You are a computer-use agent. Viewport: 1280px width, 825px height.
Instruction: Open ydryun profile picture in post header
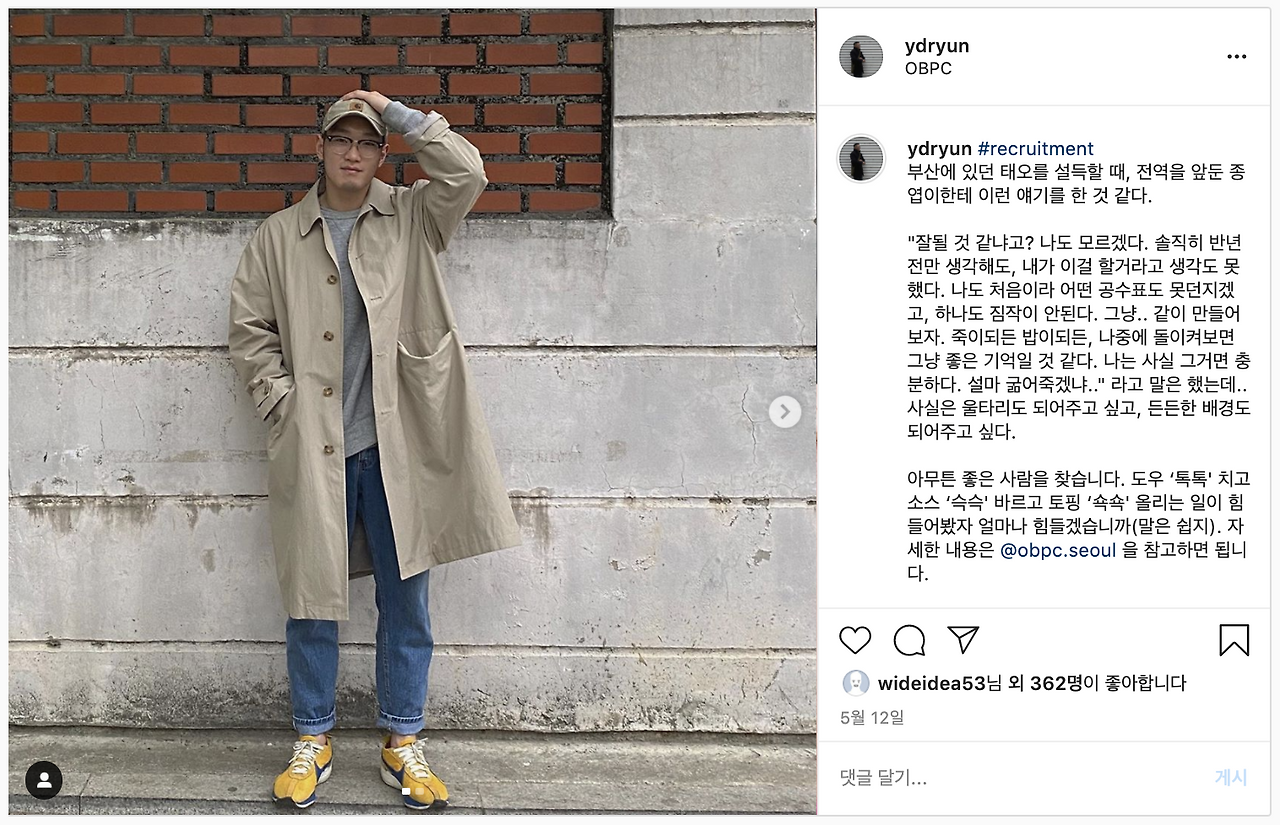click(861, 57)
